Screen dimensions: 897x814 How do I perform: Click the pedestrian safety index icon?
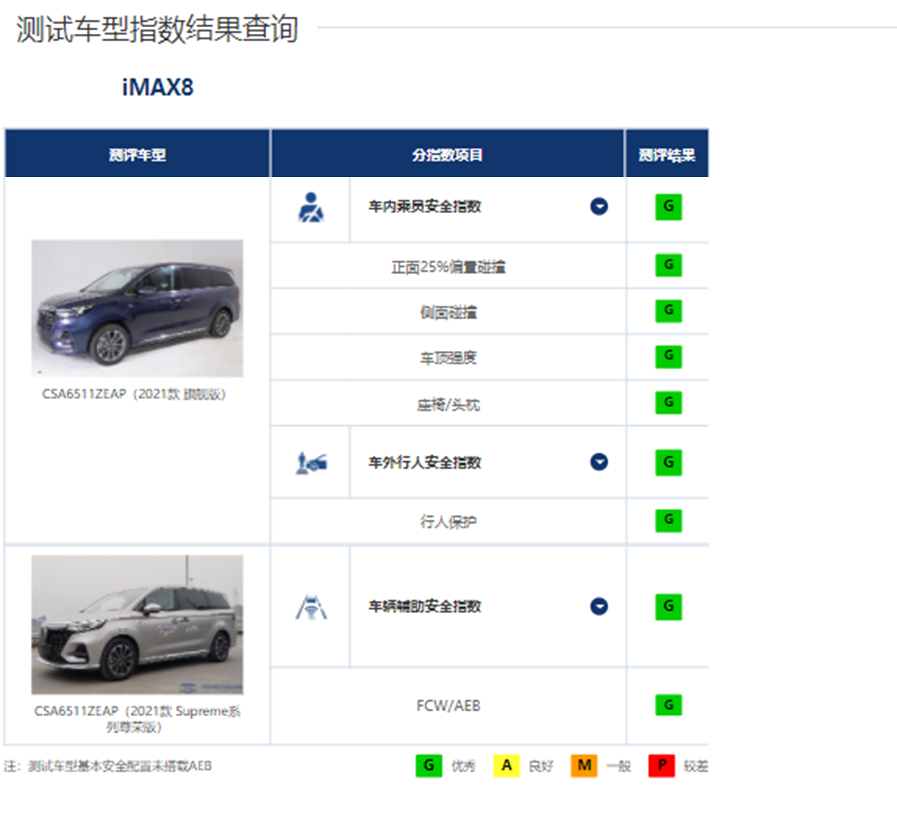(x=311, y=462)
